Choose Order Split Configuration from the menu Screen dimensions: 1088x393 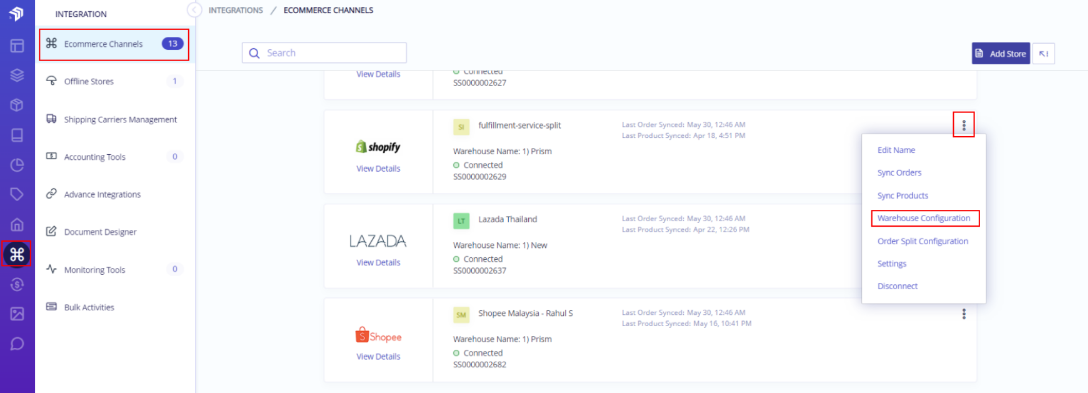tap(923, 241)
